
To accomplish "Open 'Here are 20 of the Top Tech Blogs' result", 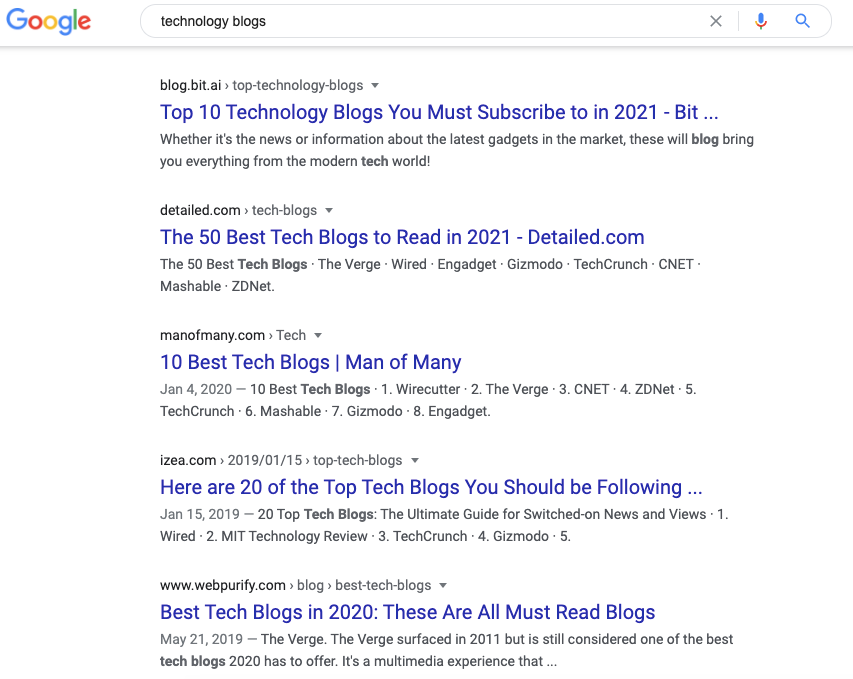I will coord(431,487).
